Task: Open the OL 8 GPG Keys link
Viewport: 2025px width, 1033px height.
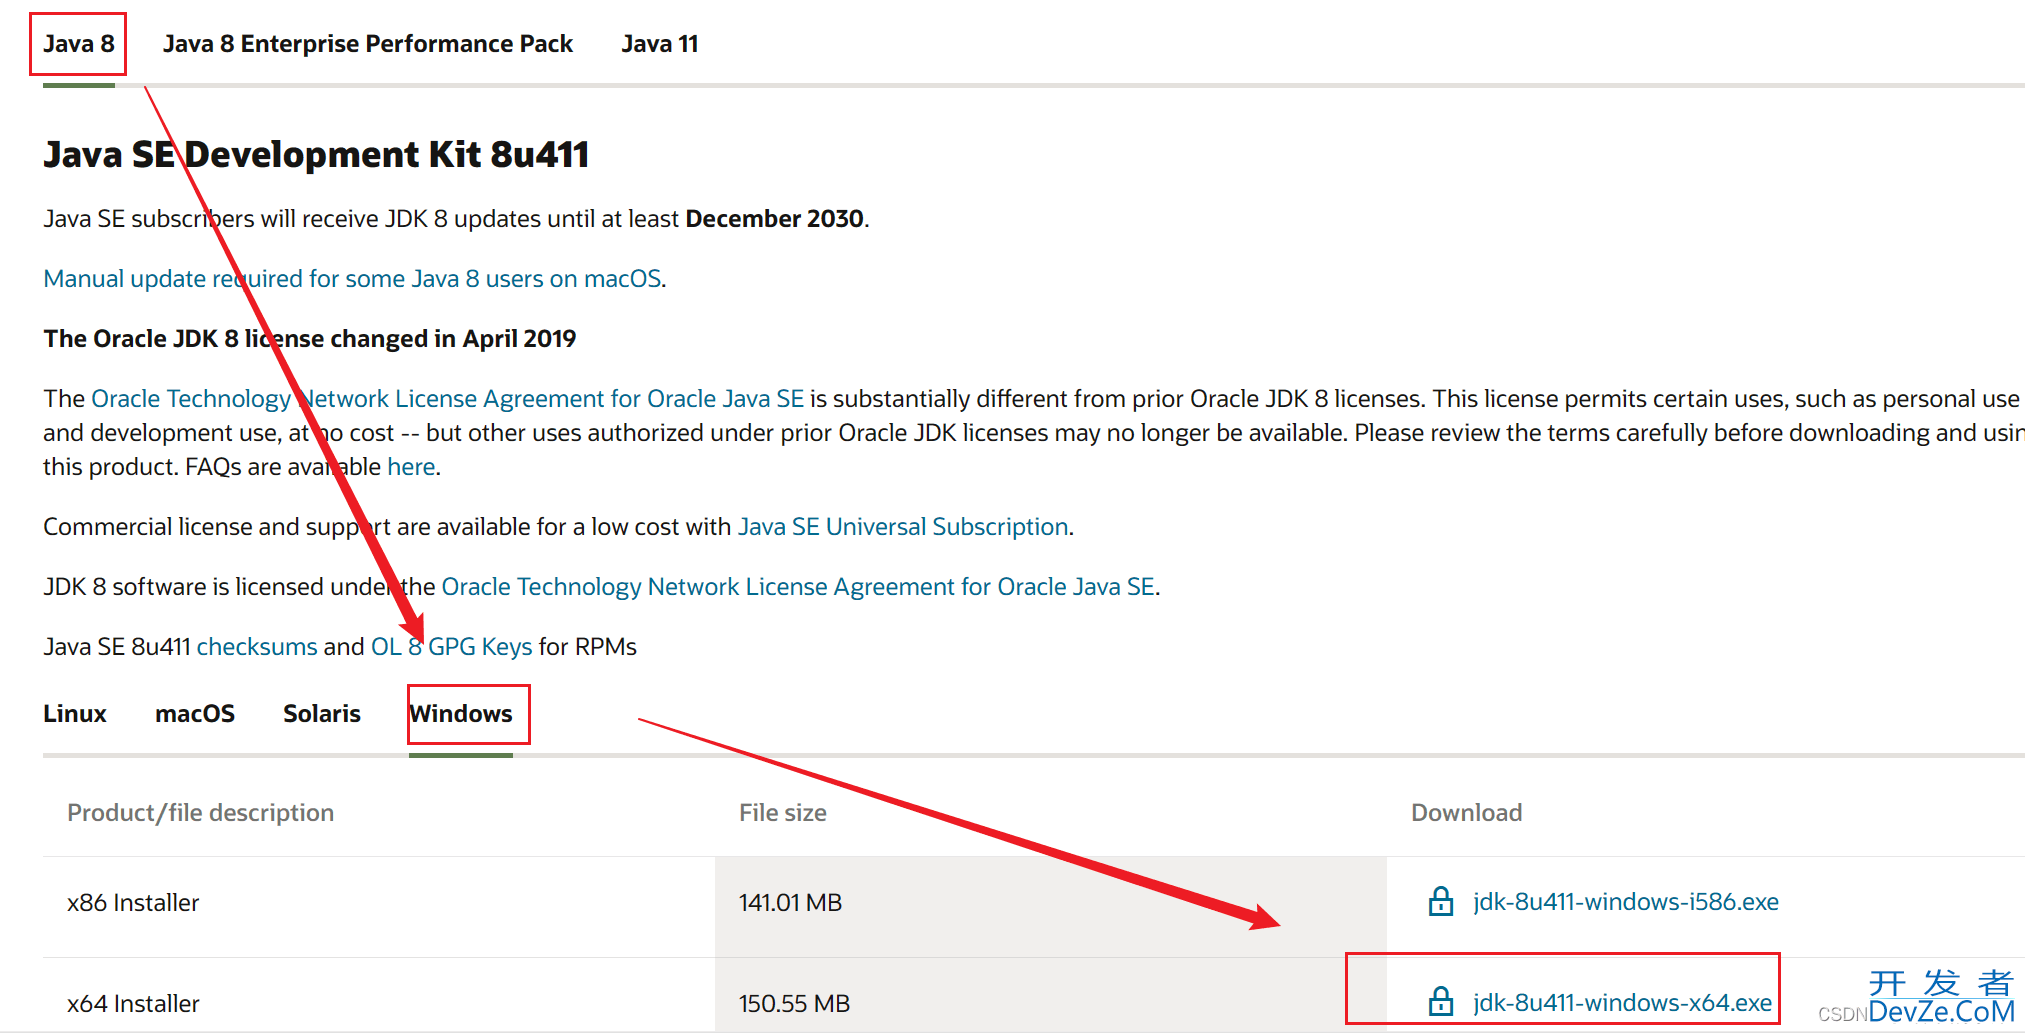Action: (452, 646)
